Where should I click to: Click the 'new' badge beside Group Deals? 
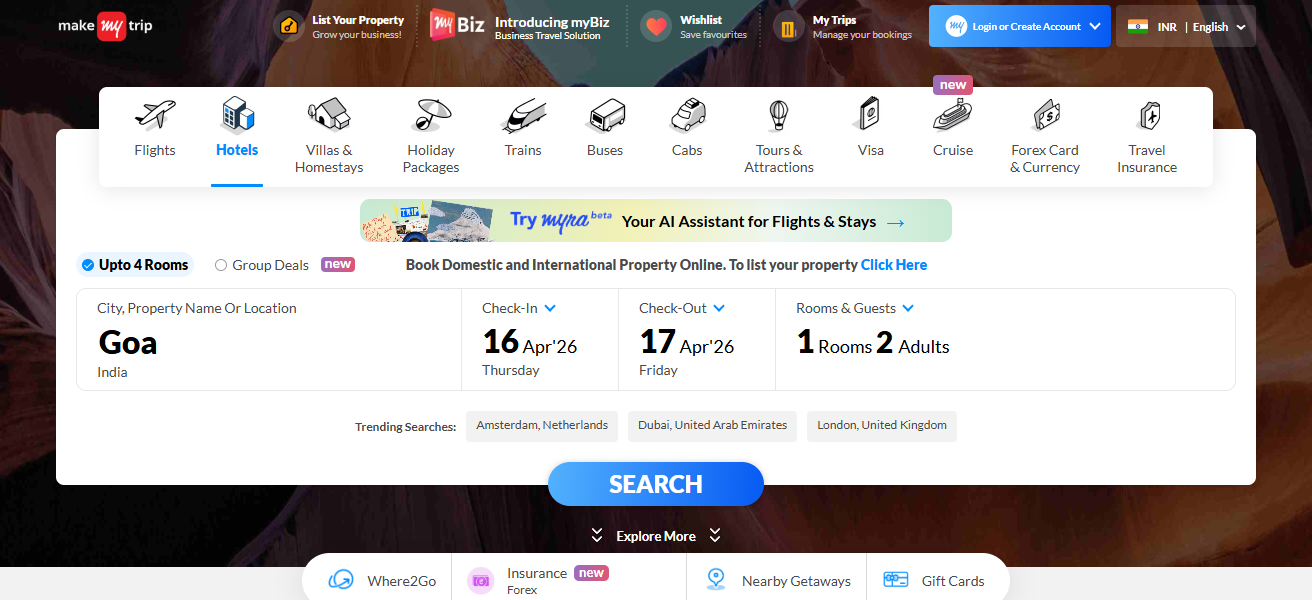338,265
